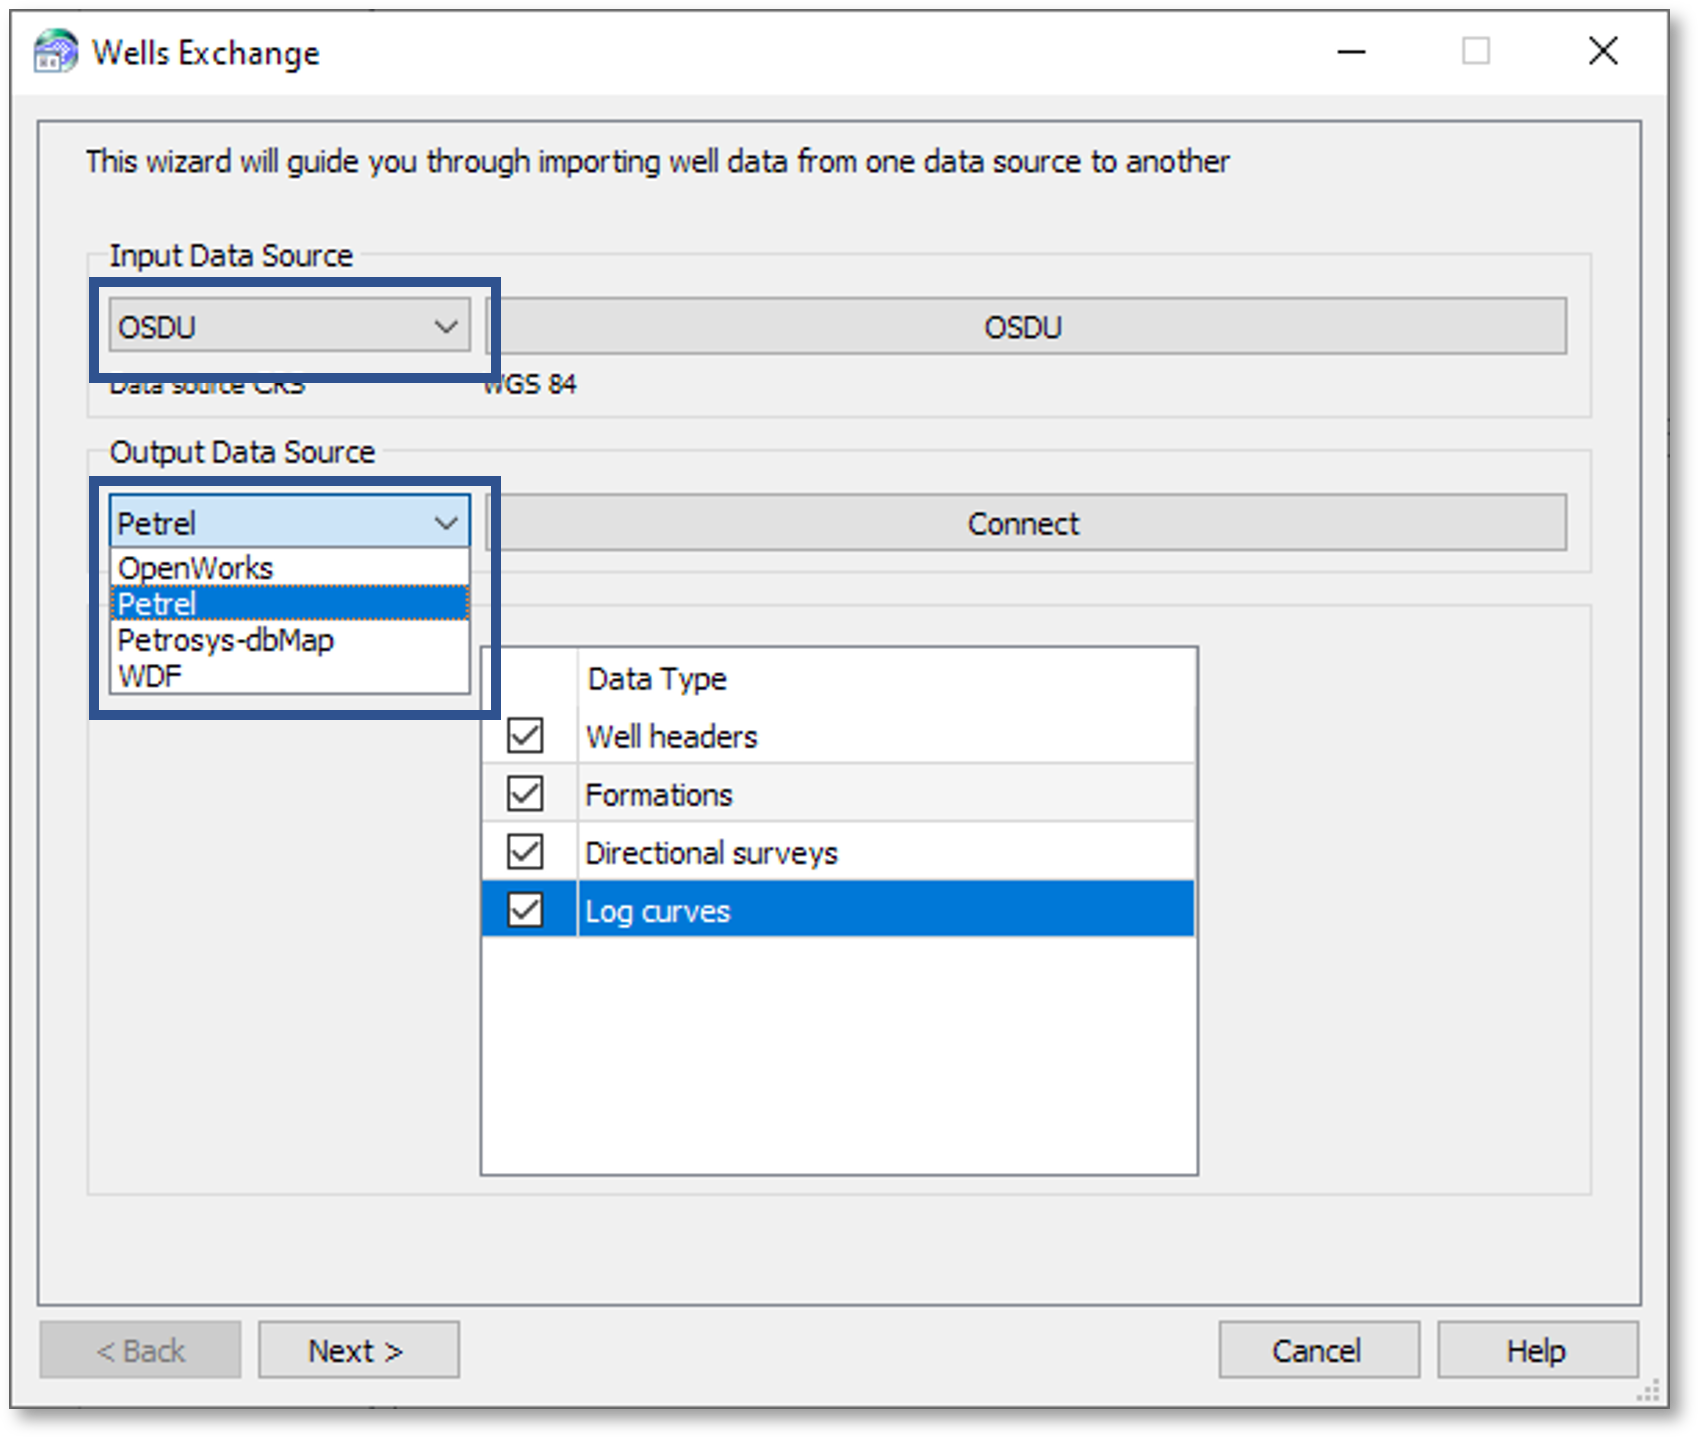This screenshot has height=1438, width=1699.
Task: Click the Wells Exchange app icon
Action: pyautogui.click(x=55, y=52)
